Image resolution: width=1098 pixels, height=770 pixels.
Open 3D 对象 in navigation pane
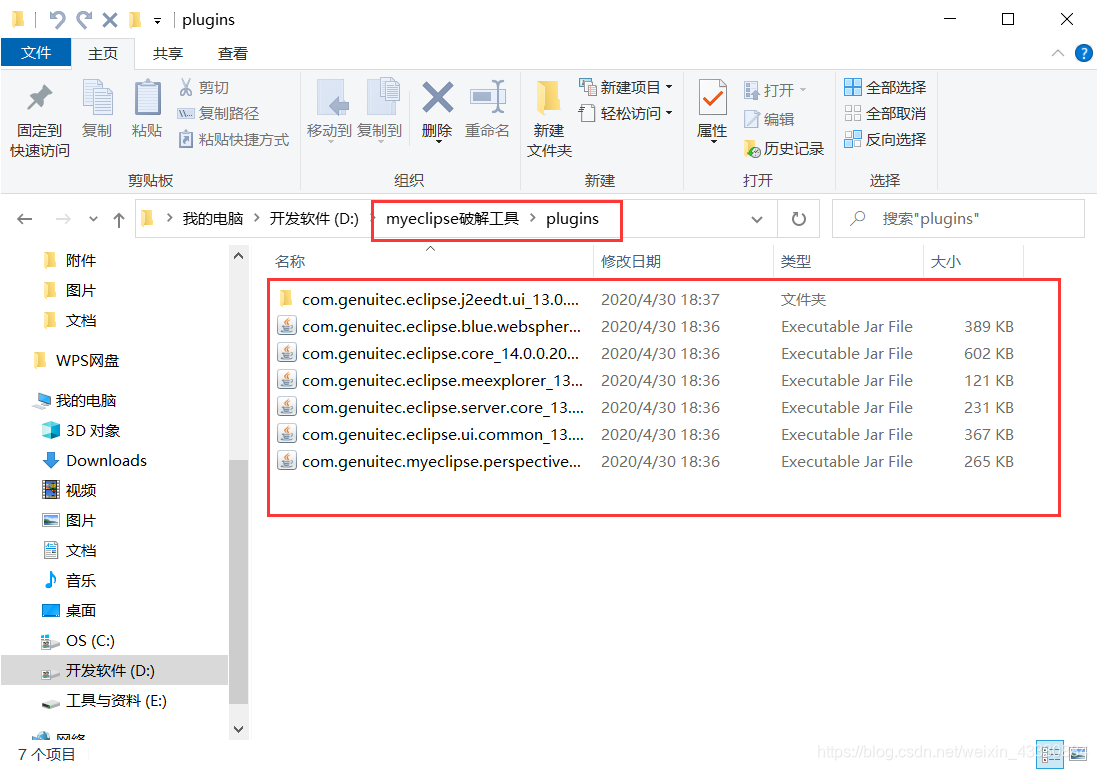point(92,430)
